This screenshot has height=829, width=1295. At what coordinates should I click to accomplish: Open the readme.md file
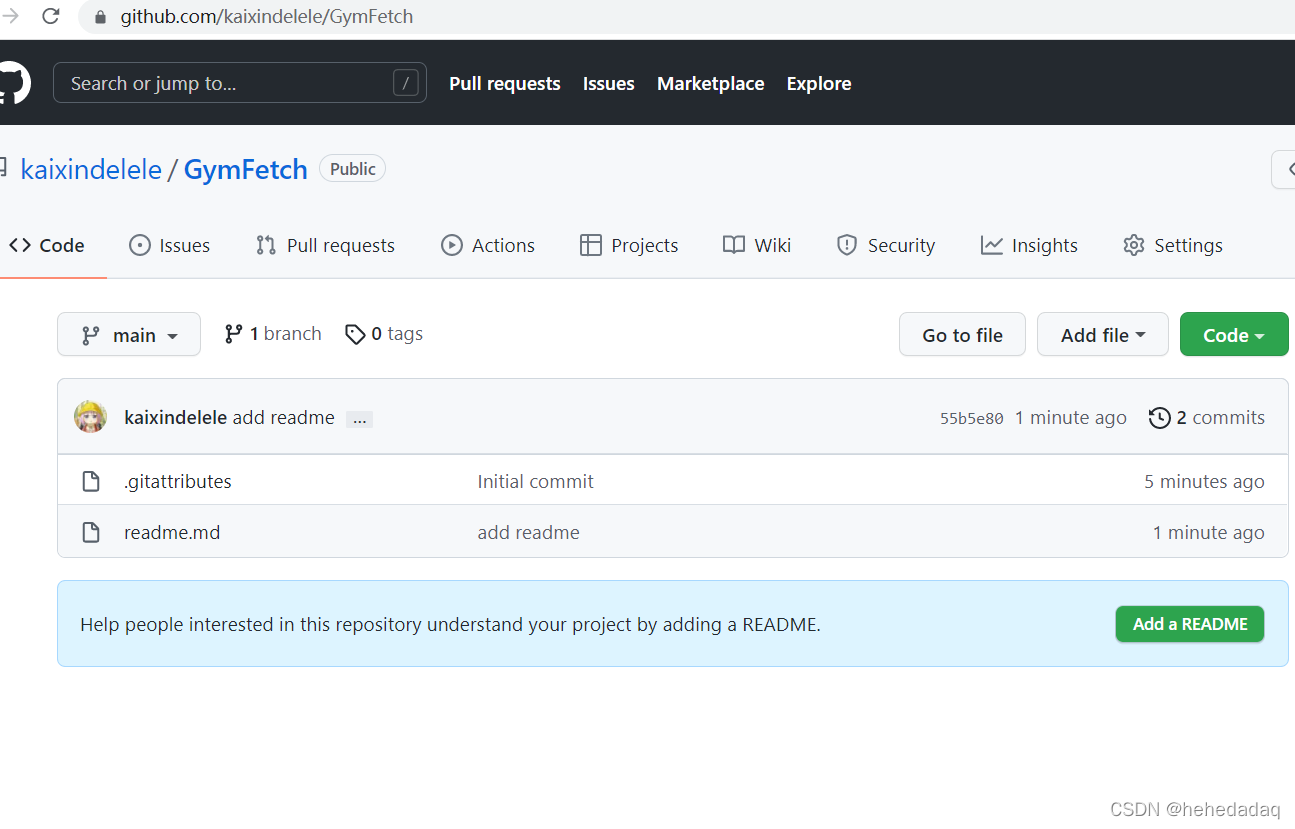click(x=172, y=532)
